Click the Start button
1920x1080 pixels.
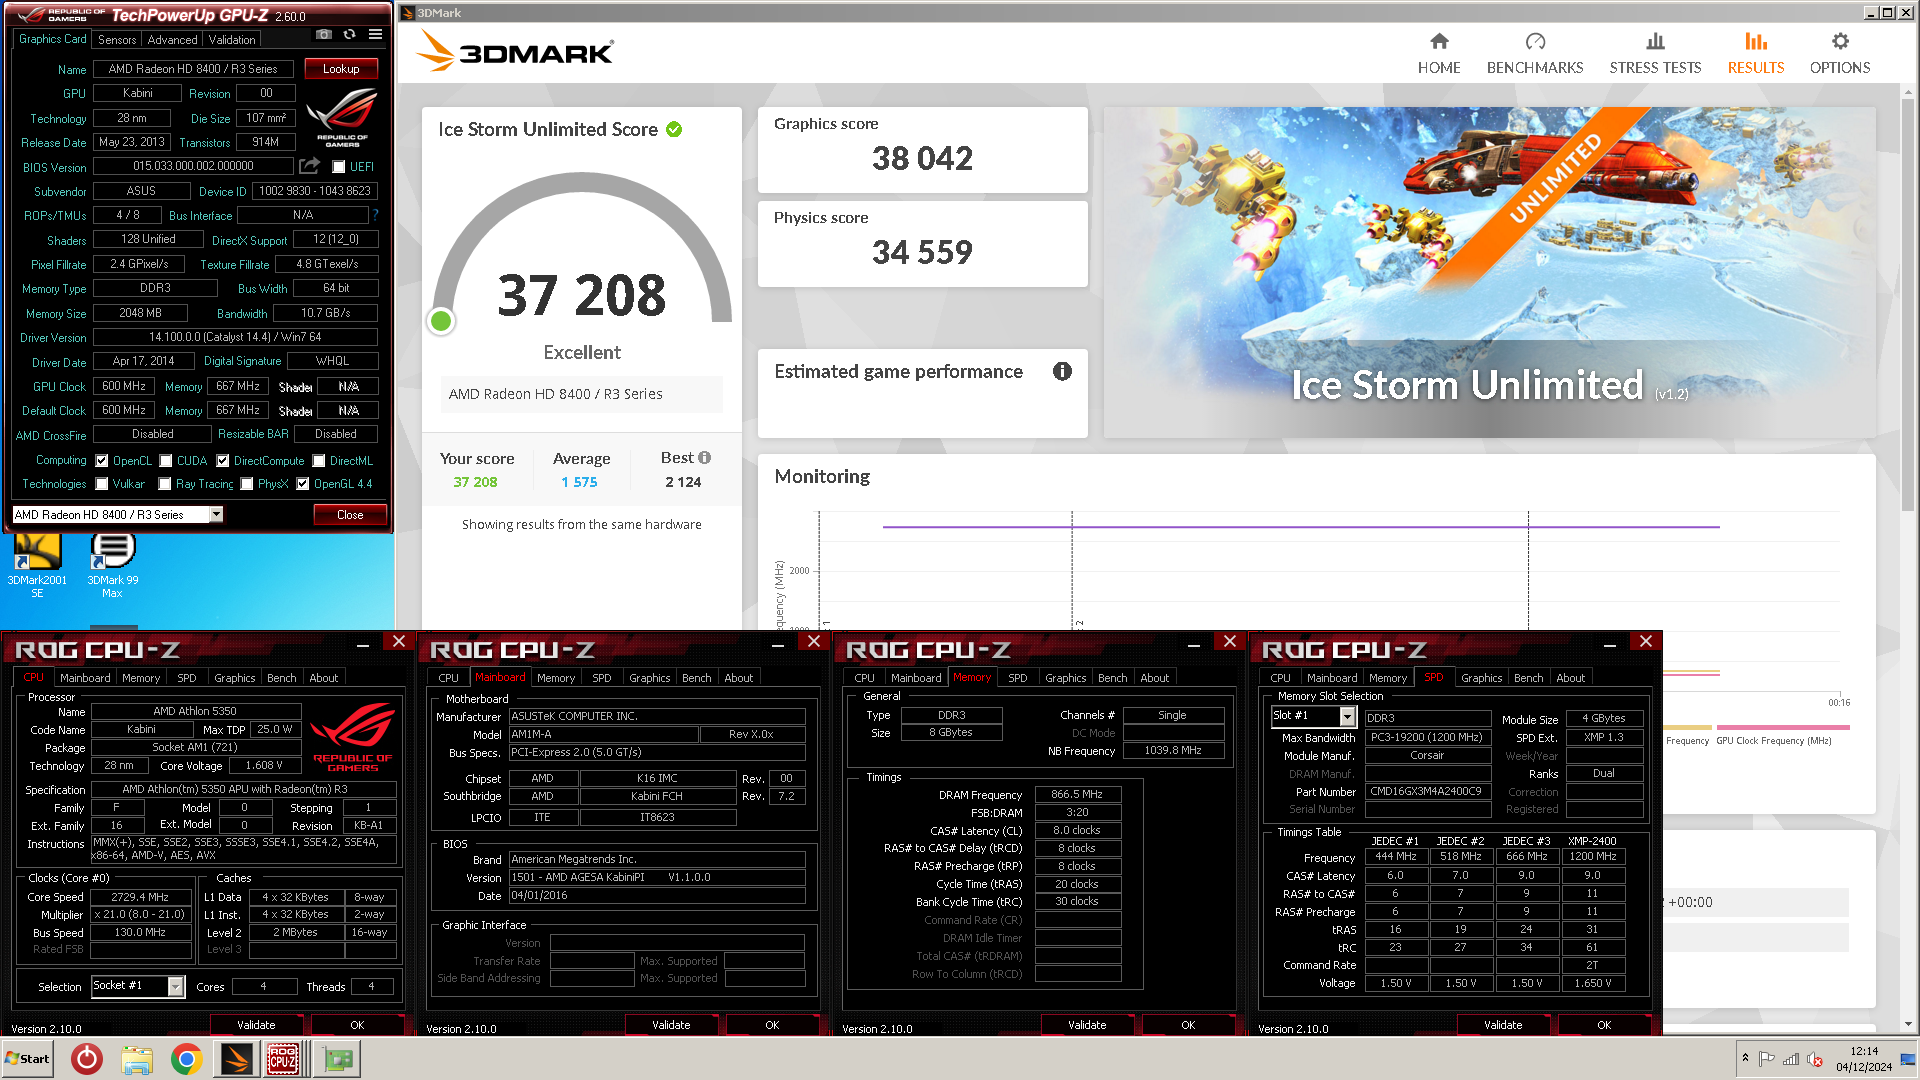[27, 1059]
